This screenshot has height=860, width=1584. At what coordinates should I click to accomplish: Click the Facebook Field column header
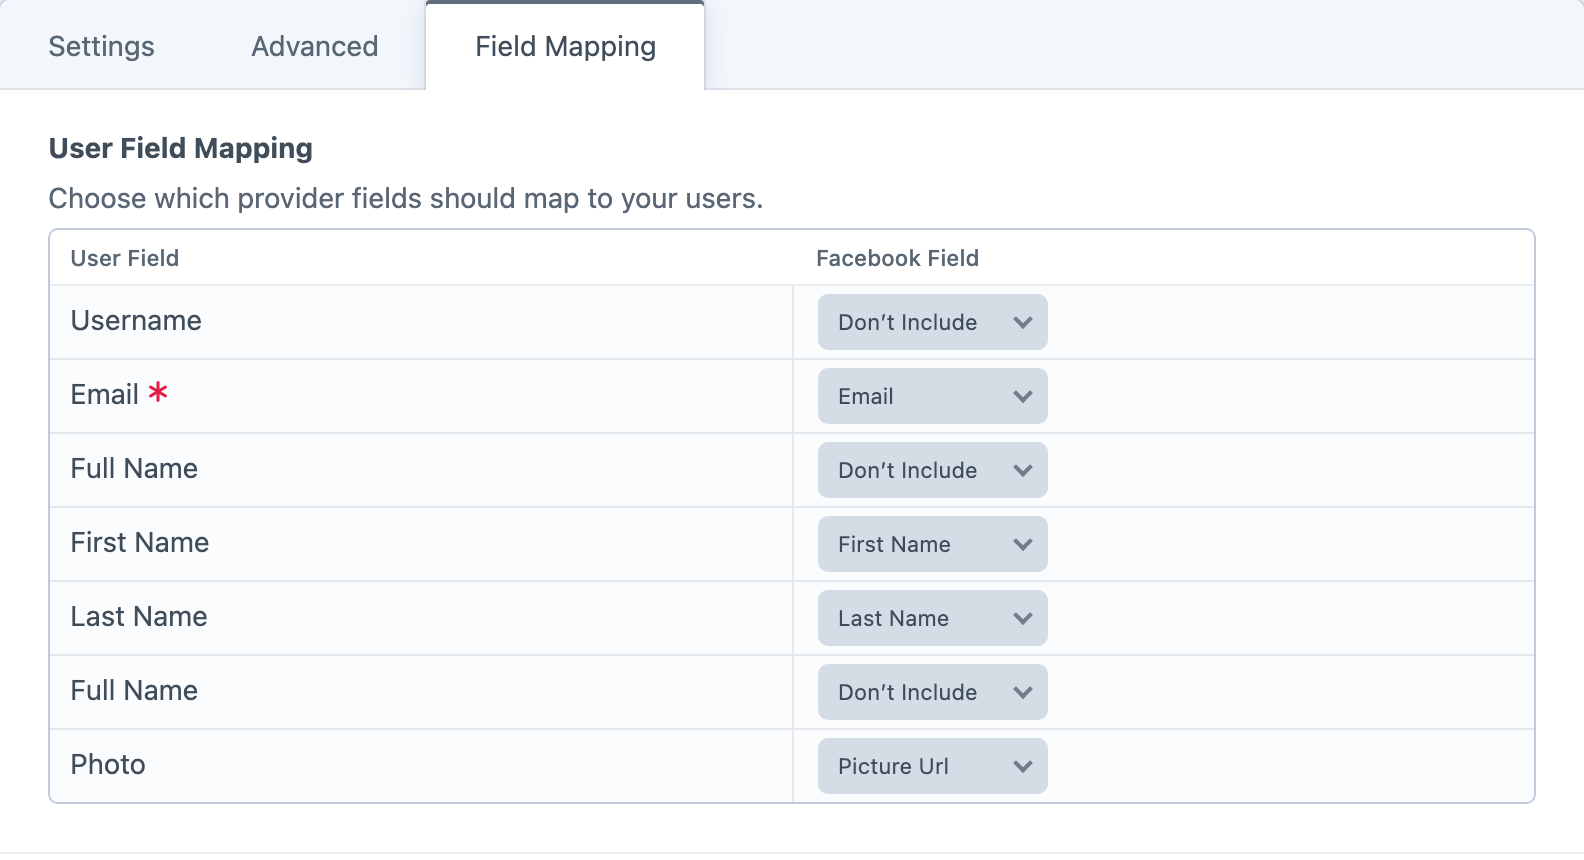coord(897,258)
